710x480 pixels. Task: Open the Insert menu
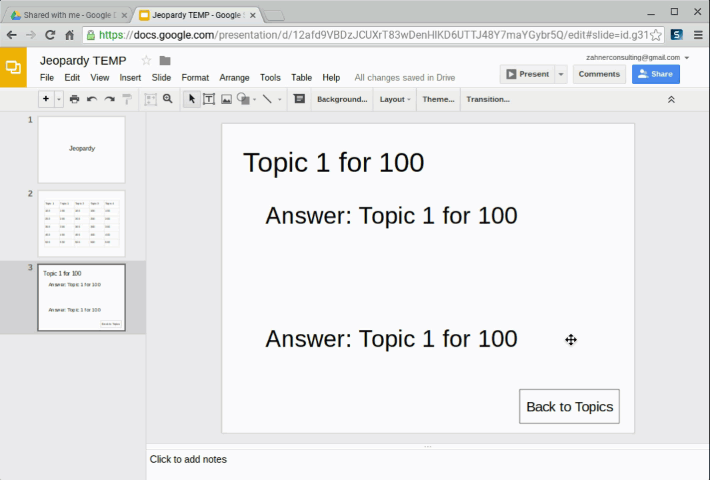coord(130,78)
